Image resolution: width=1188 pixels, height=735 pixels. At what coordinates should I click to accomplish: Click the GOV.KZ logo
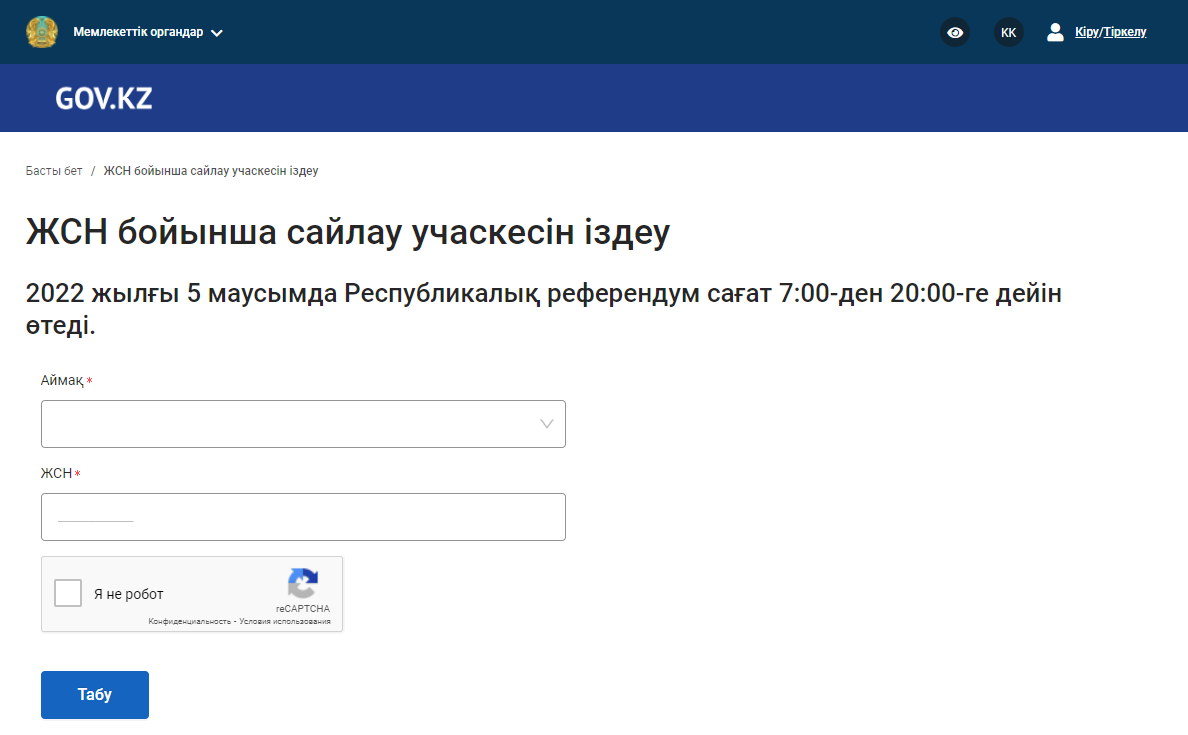104,98
